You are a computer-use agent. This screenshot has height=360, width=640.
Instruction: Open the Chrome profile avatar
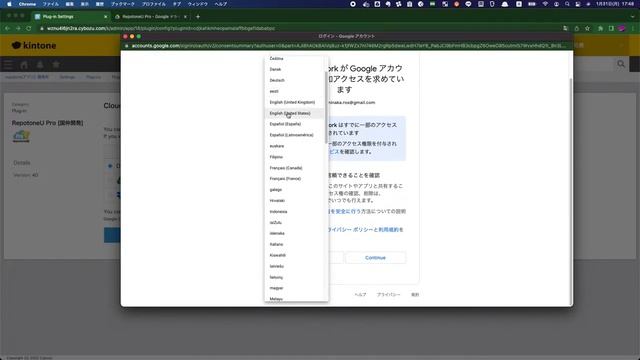[x=622, y=28]
